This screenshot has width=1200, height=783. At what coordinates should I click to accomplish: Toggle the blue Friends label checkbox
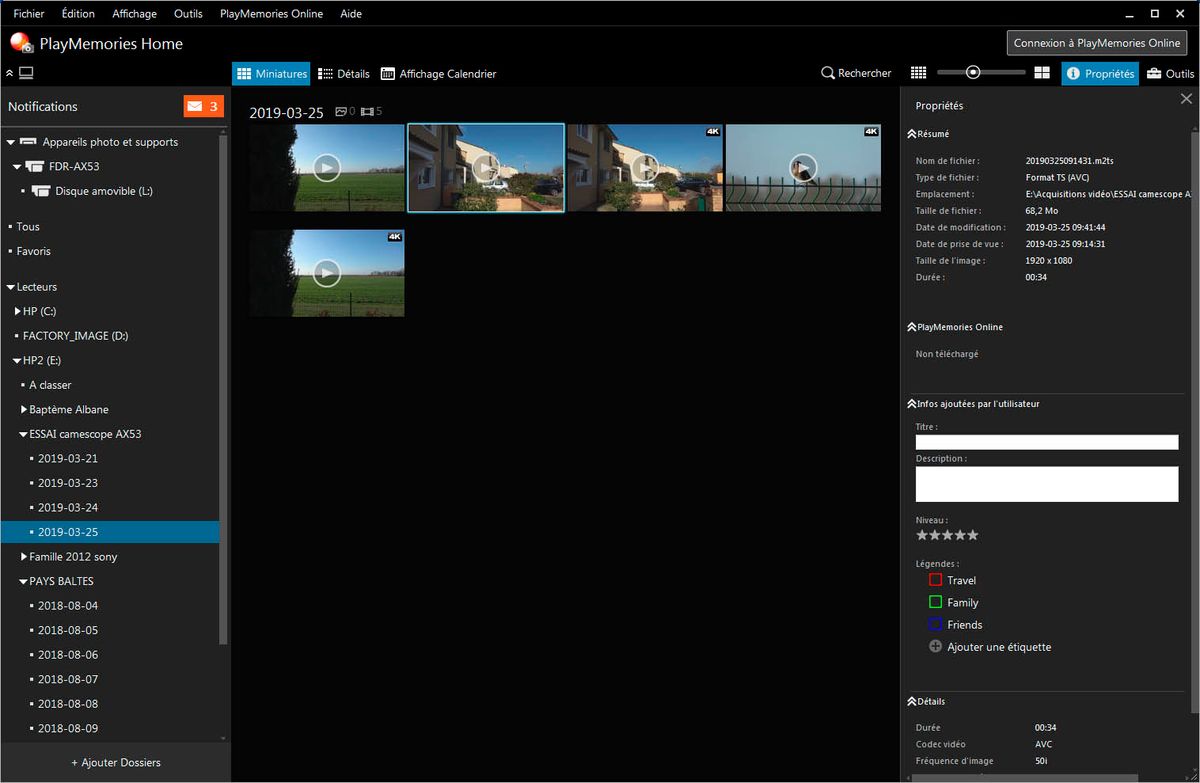point(935,624)
